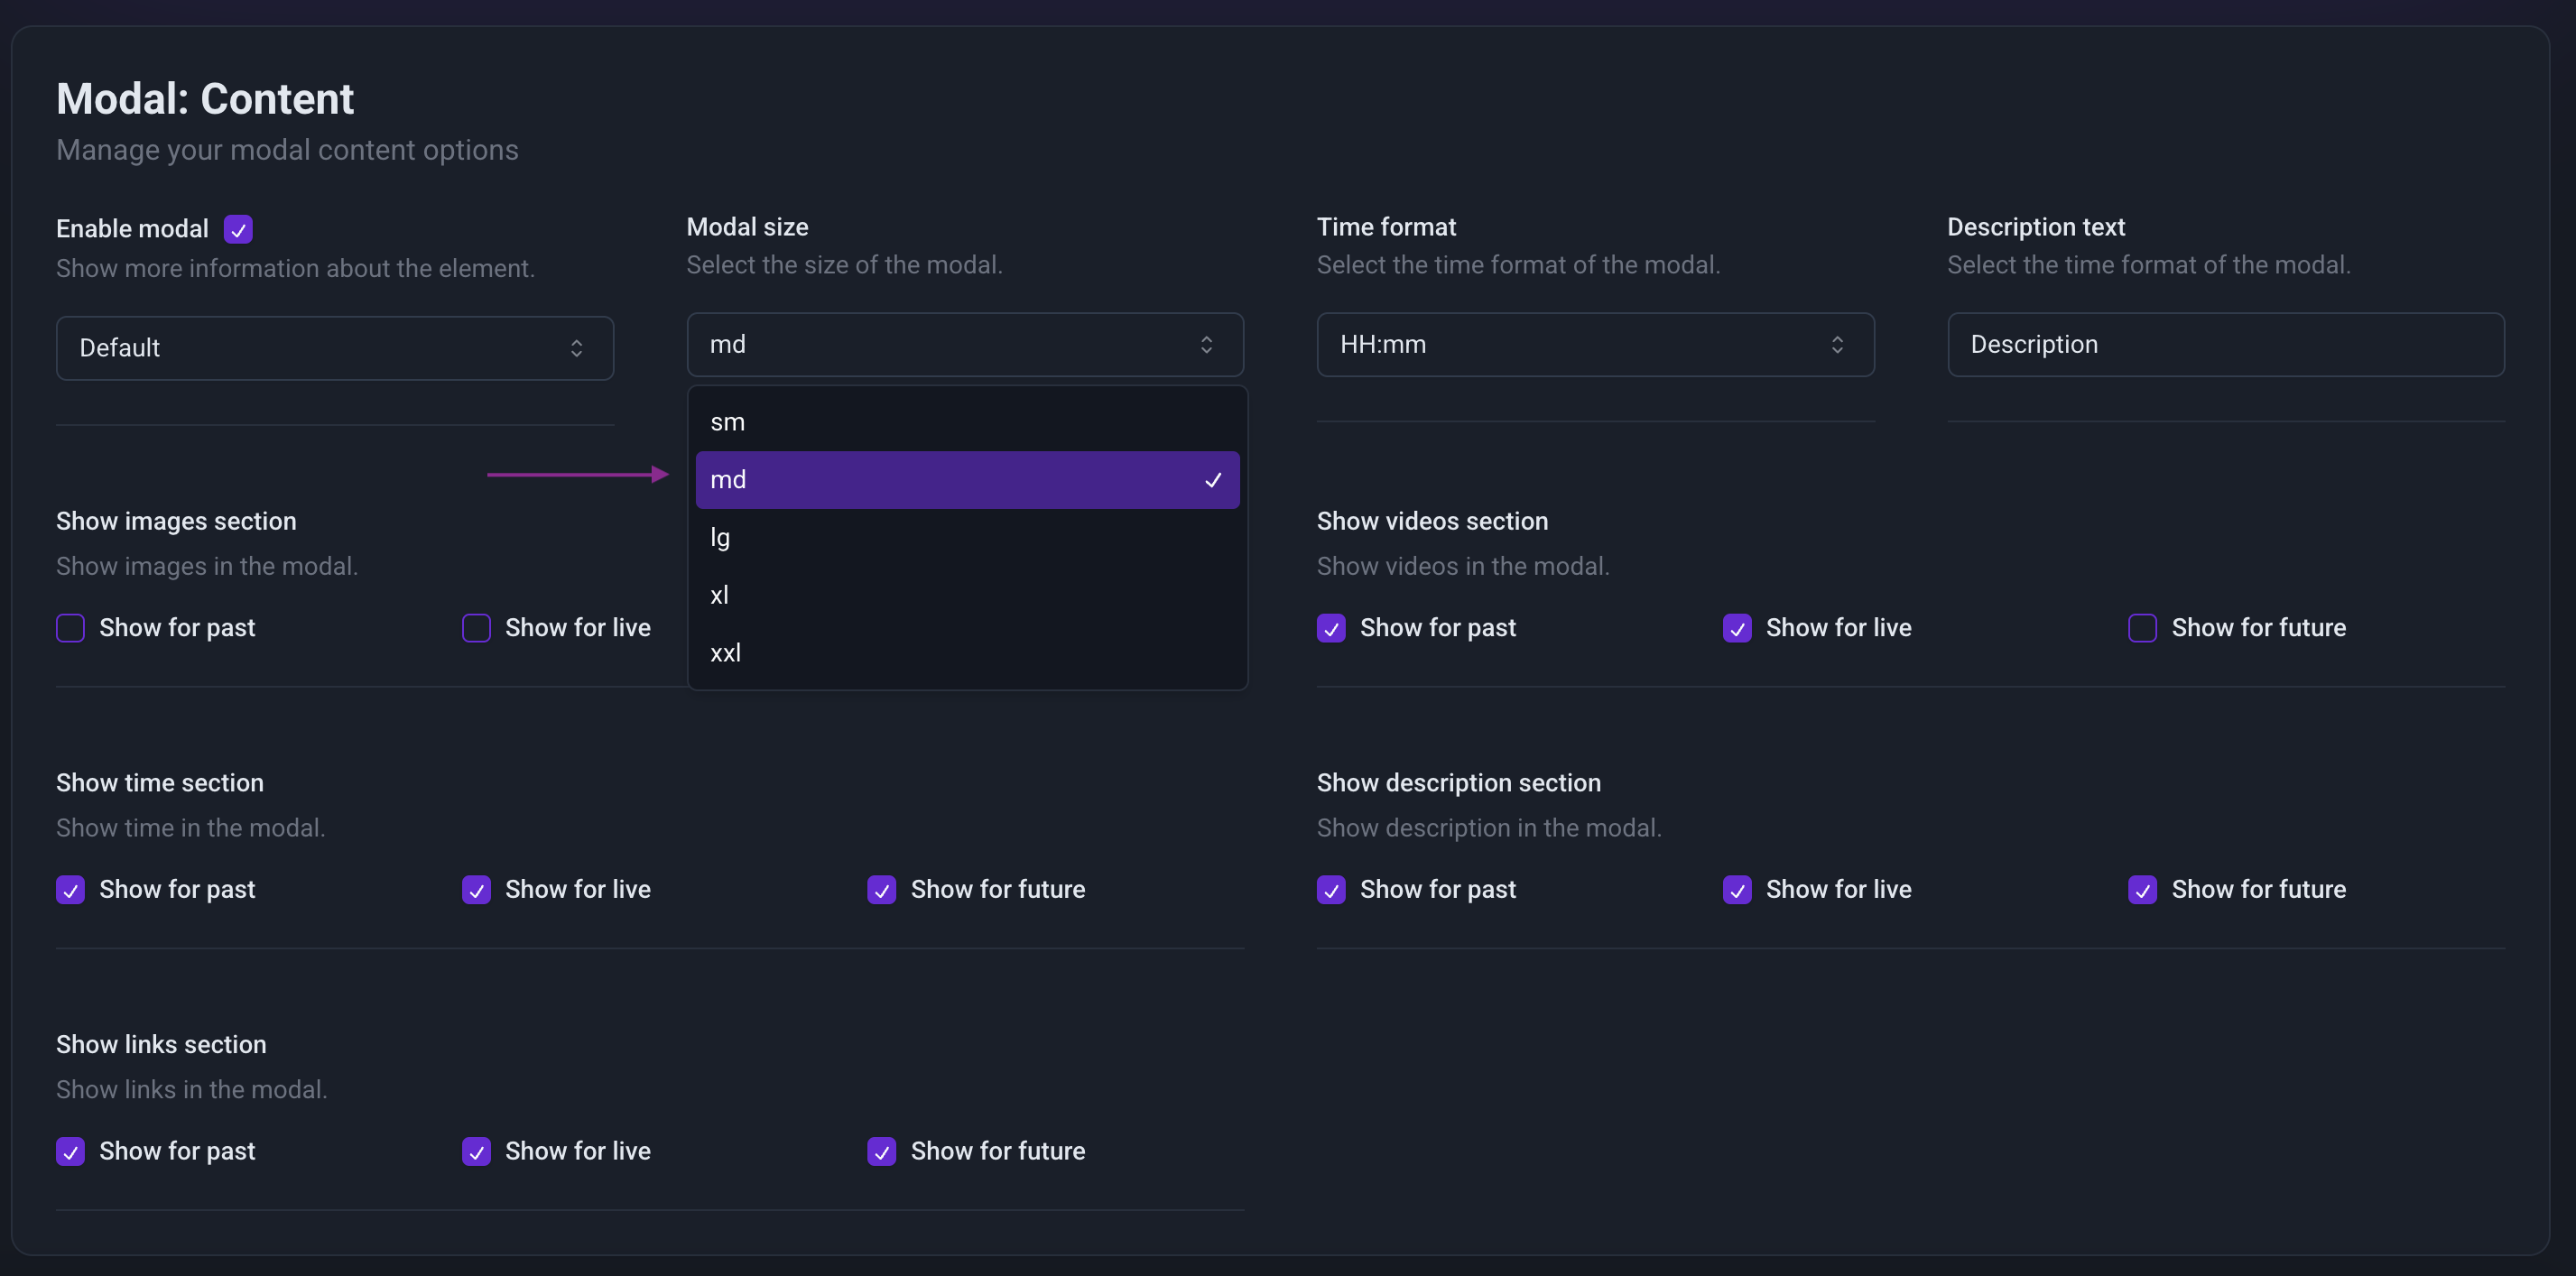Screen dimensions: 2576x1276
Task: Check Show for future under videos section
Action: (2142, 628)
